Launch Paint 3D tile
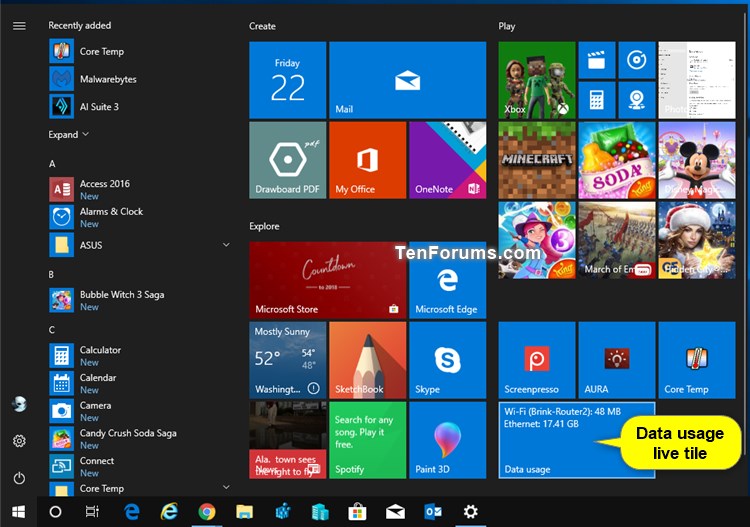 pos(448,440)
